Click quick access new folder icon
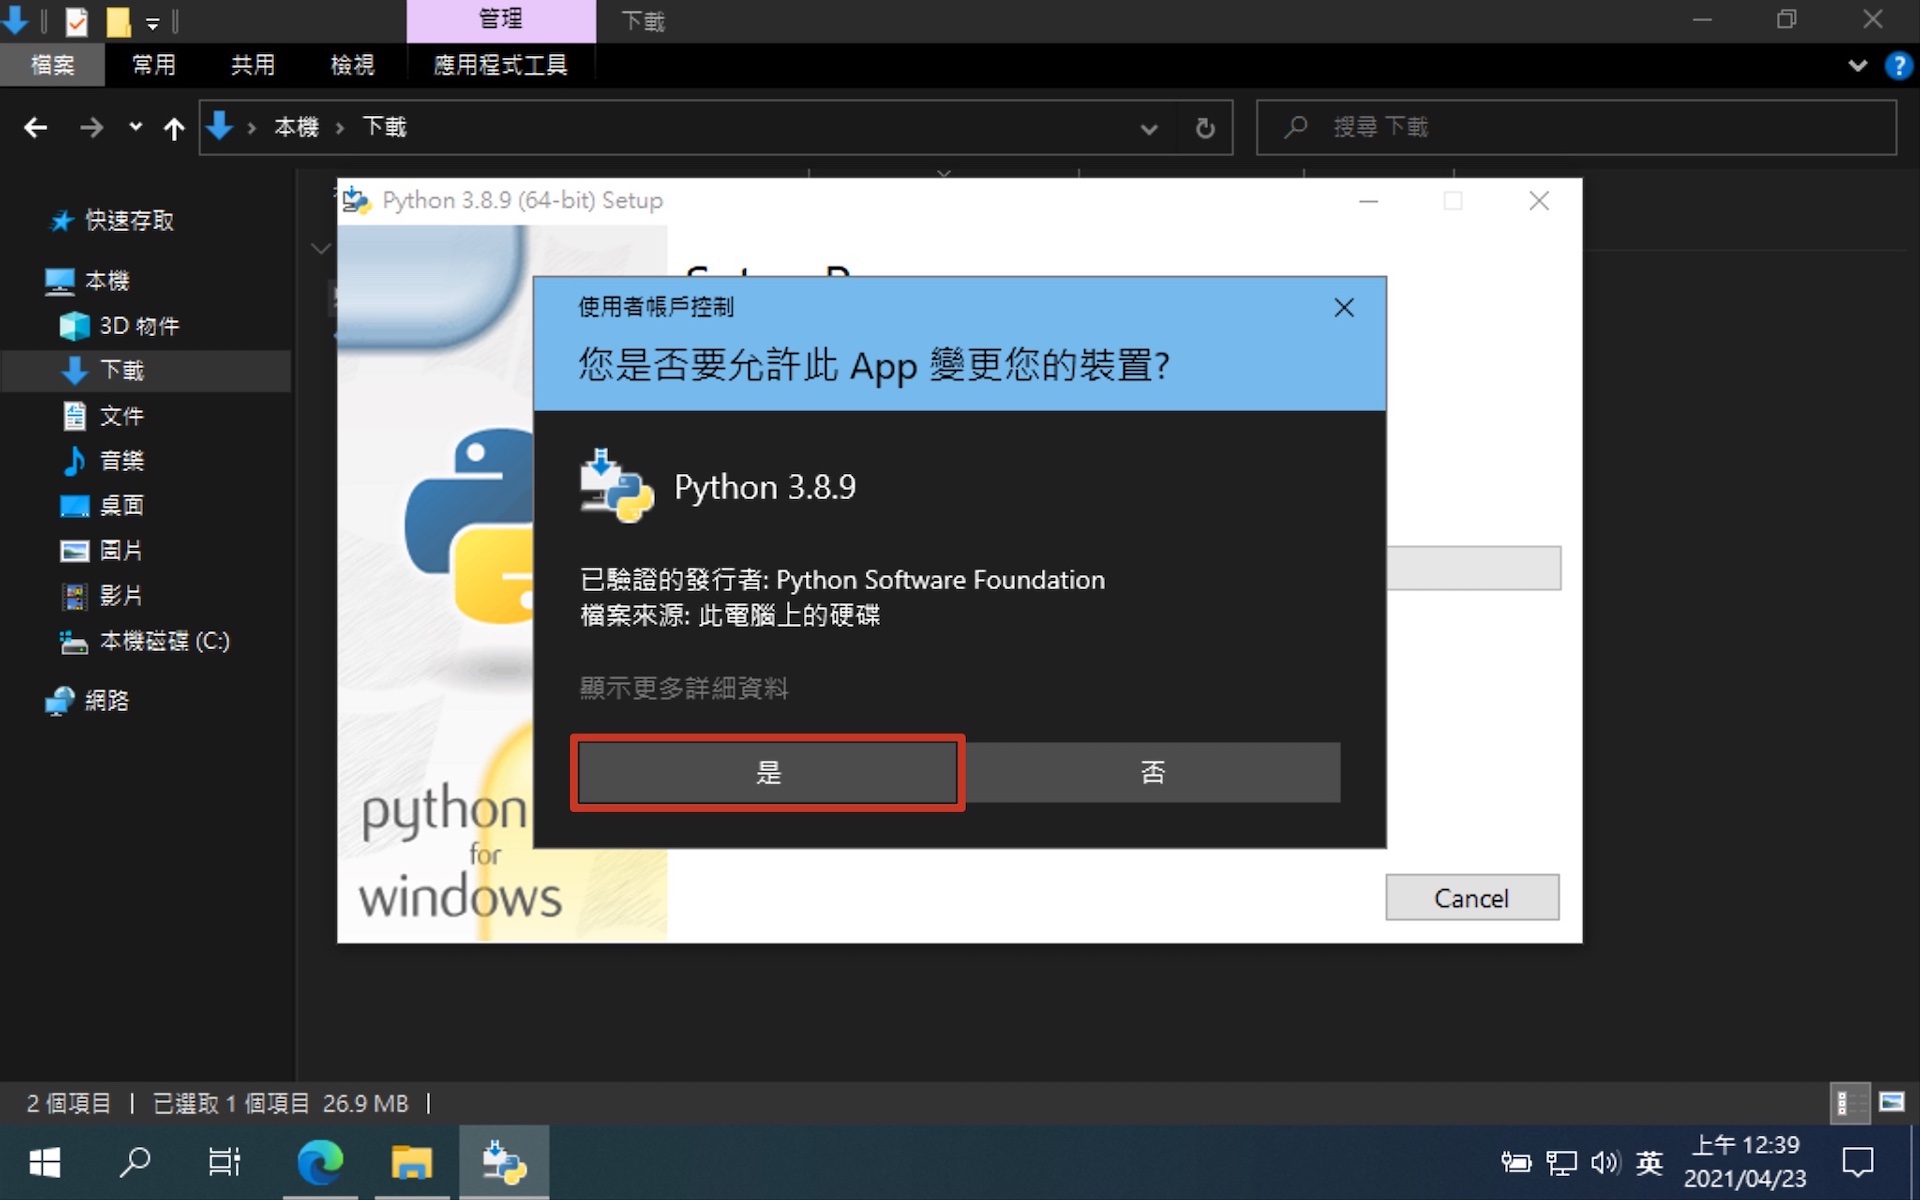The height and width of the screenshot is (1200, 1920). pos(118,20)
